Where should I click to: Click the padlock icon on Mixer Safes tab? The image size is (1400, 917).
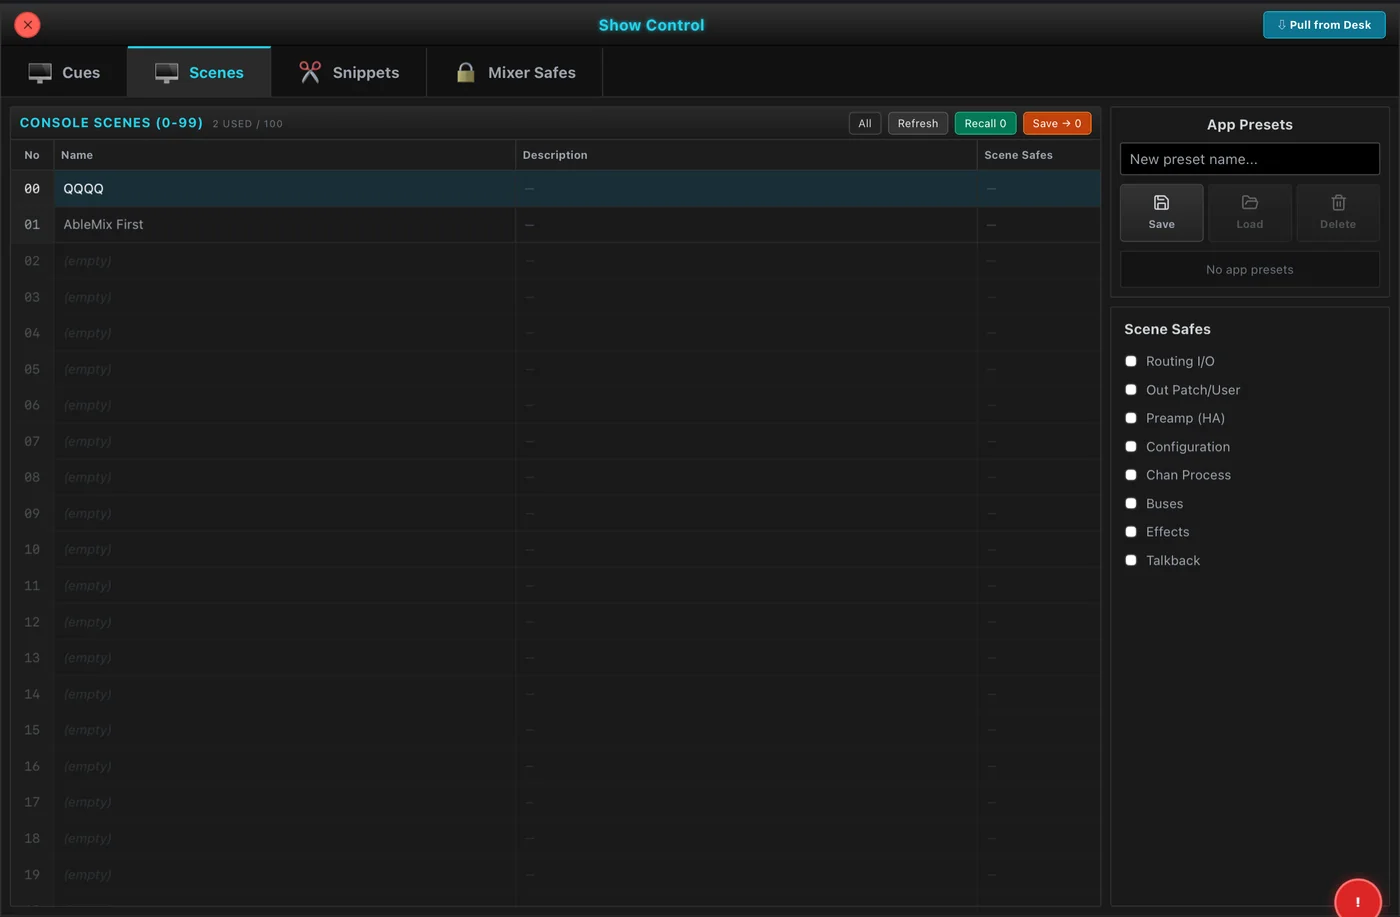(465, 72)
